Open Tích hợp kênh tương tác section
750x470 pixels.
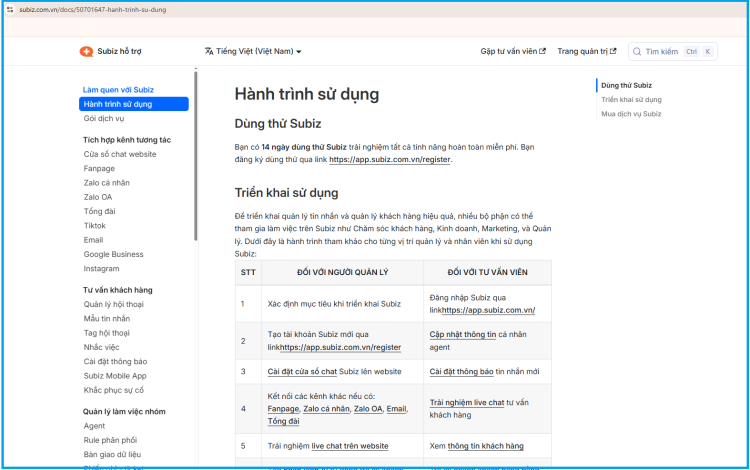click(127, 140)
